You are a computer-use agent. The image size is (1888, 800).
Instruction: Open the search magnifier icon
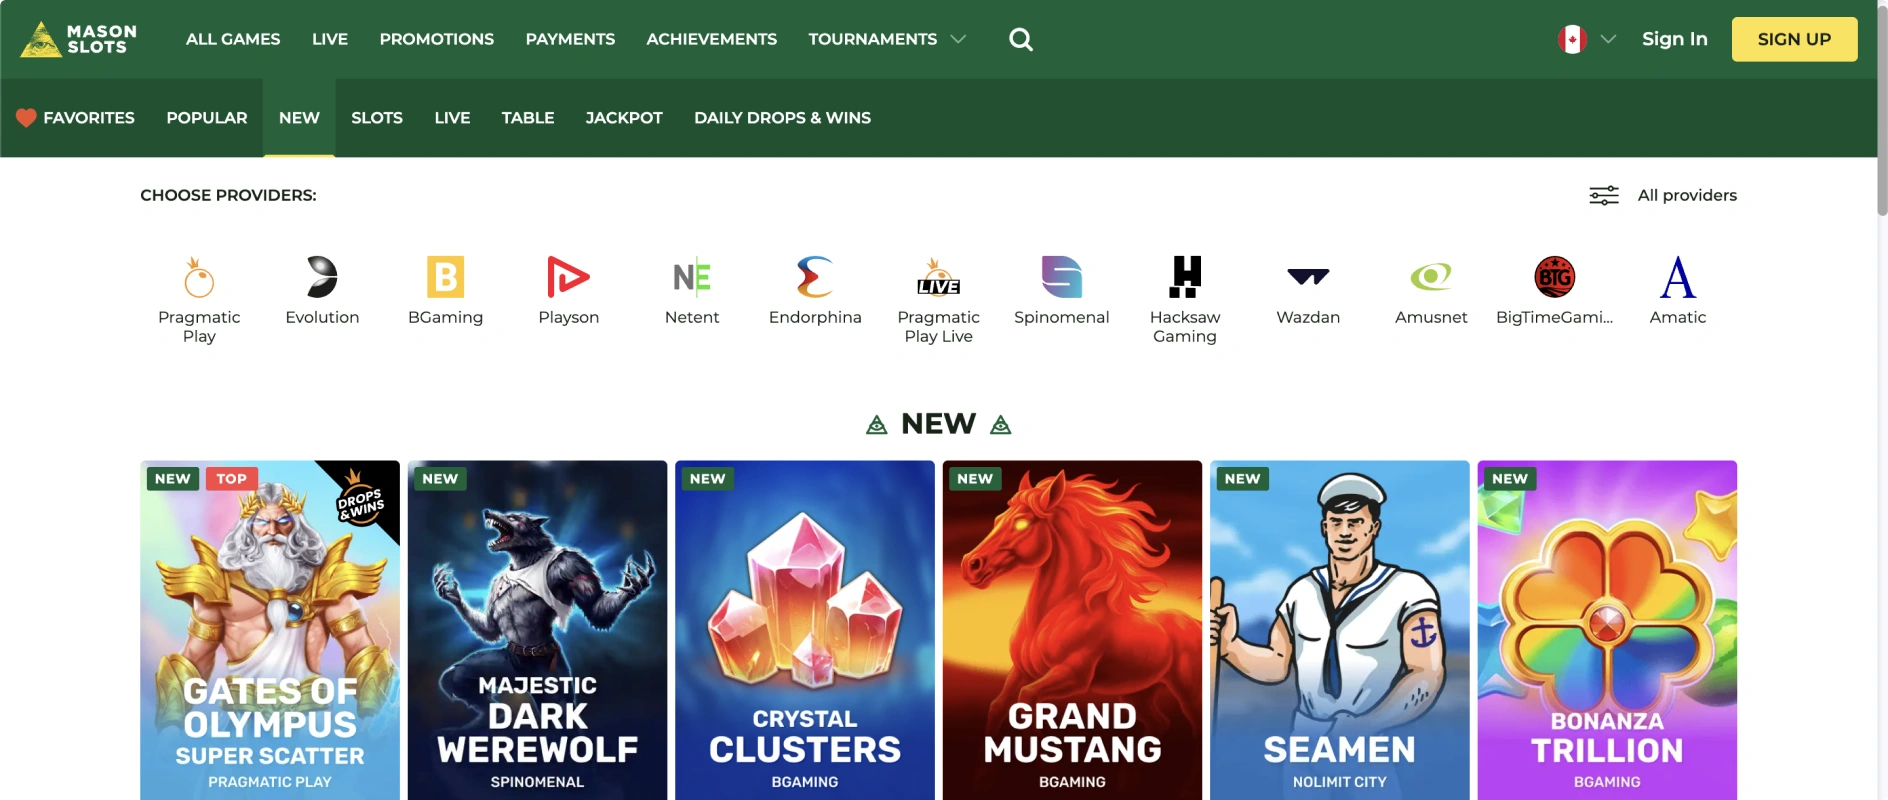(x=1021, y=39)
